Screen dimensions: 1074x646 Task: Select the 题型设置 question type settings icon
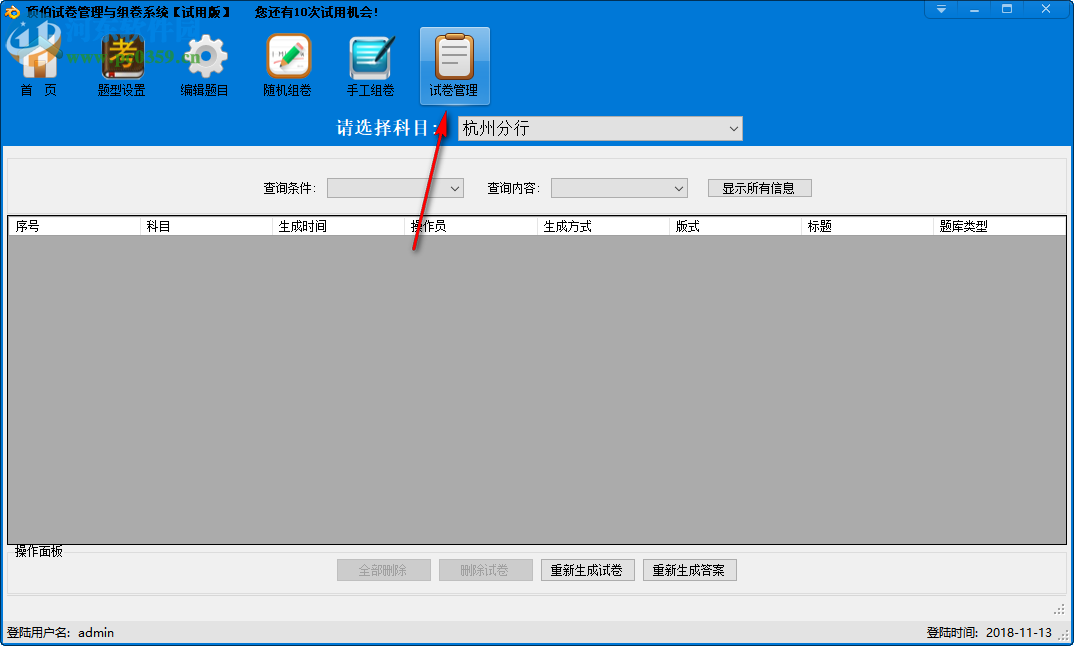(x=120, y=60)
